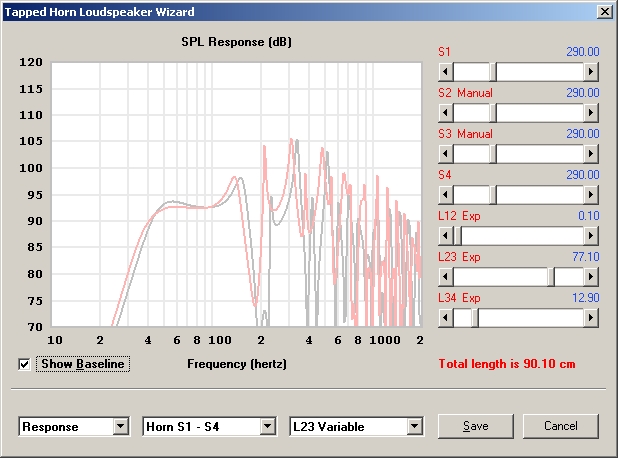Click the L23 Exp slider right arrow
Image resolution: width=618 pixels, height=458 pixels.
click(x=591, y=277)
